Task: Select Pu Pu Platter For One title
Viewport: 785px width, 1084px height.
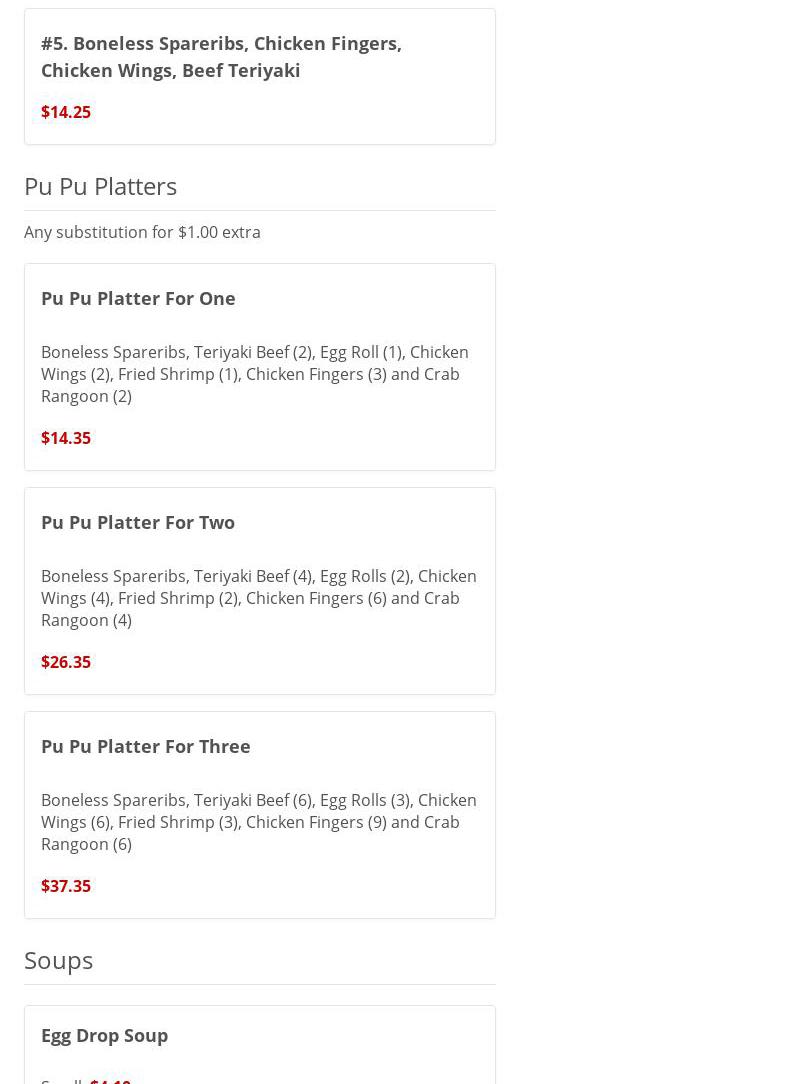Action: click(x=138, y=298)
